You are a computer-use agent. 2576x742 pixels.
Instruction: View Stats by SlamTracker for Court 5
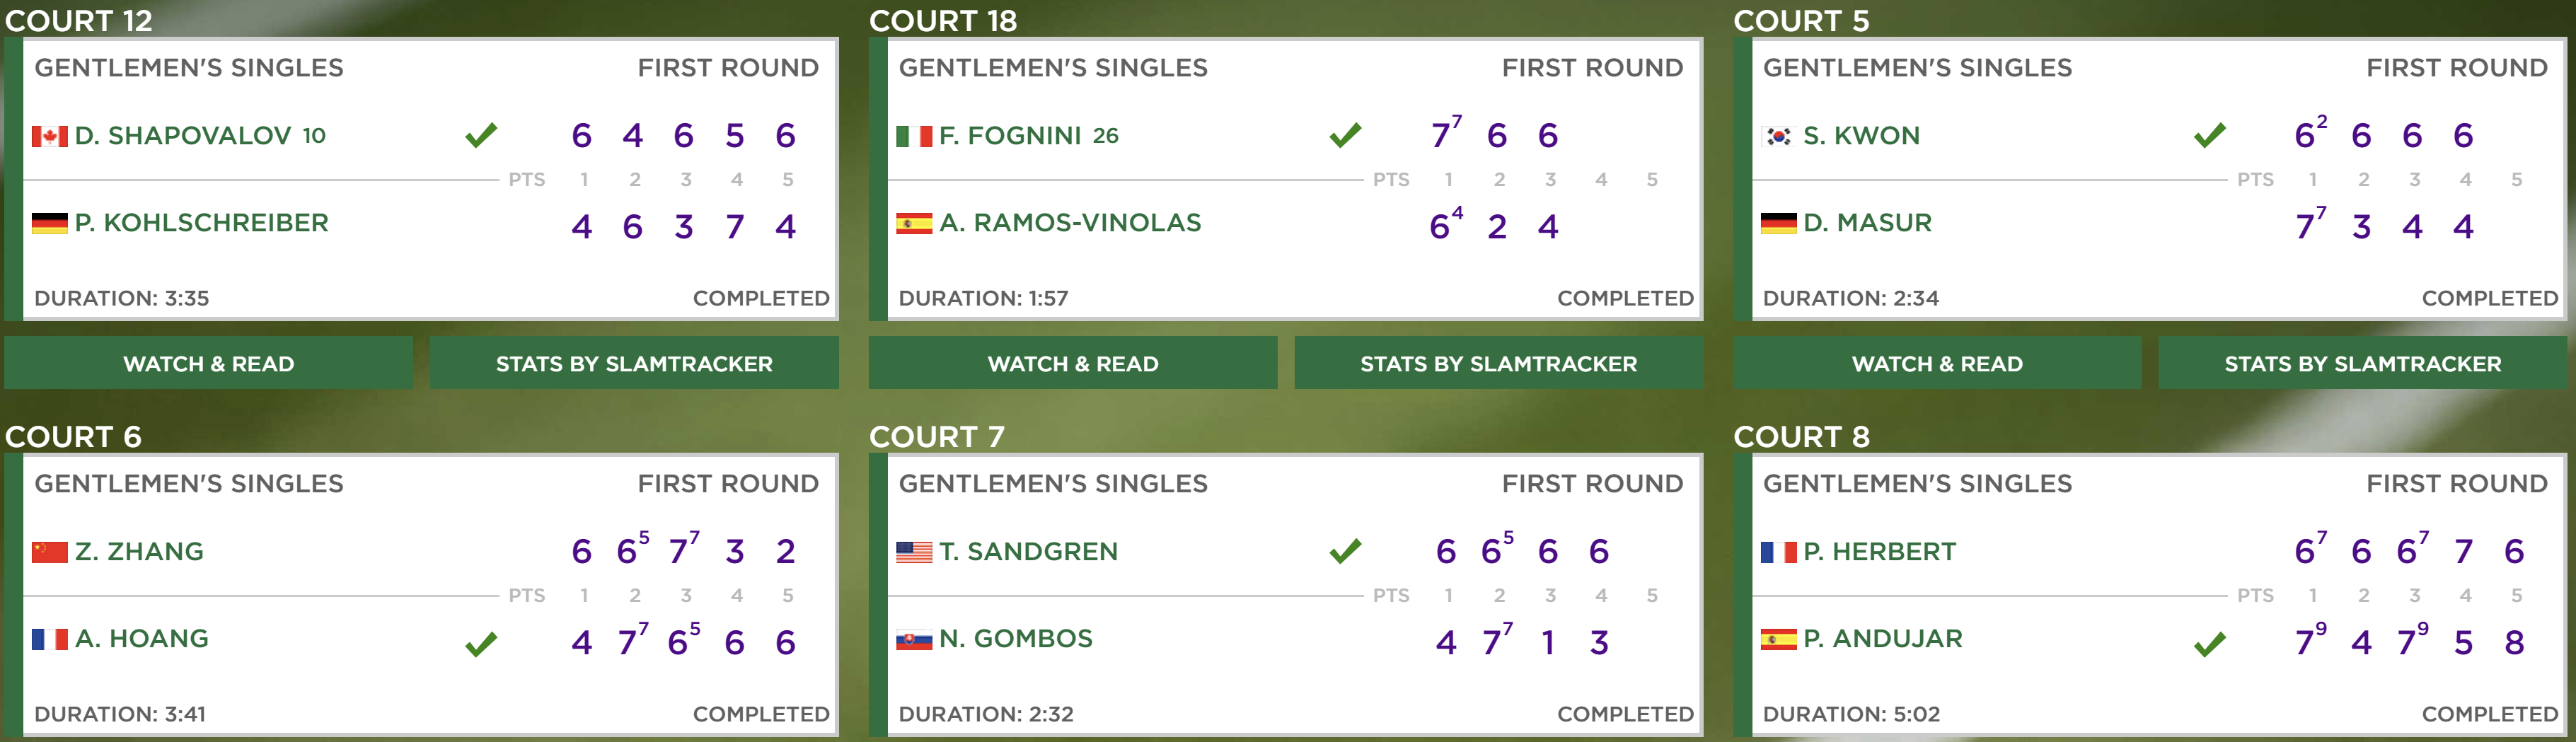[x=2362, y=363]
